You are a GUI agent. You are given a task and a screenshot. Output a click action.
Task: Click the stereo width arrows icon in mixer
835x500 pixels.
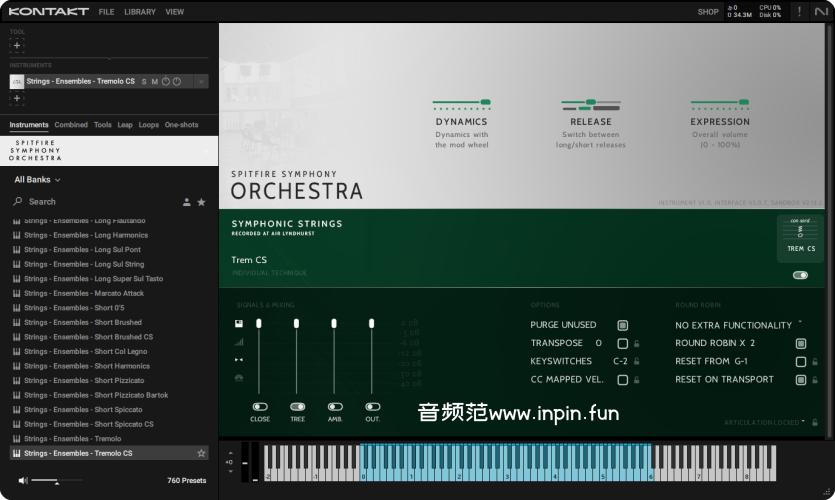(x=239, y=360)
